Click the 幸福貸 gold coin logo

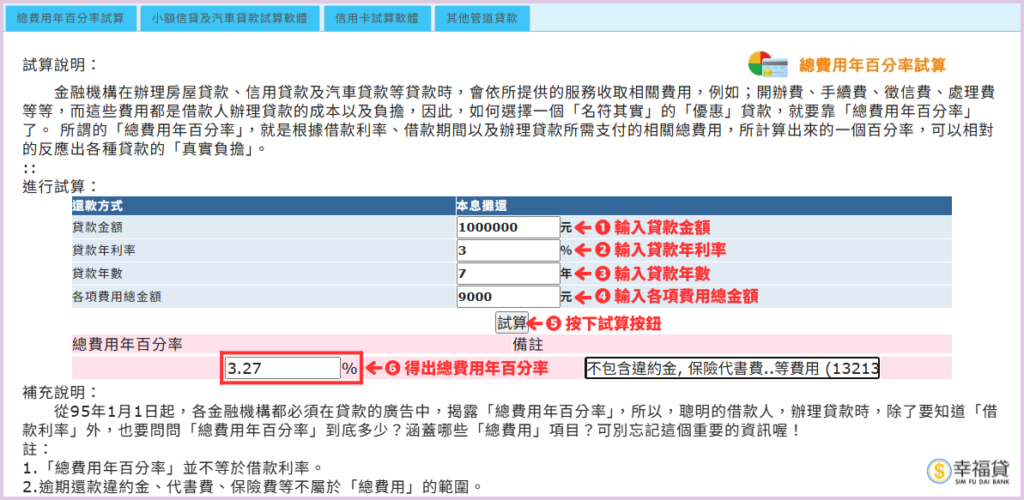click(940, 471)
